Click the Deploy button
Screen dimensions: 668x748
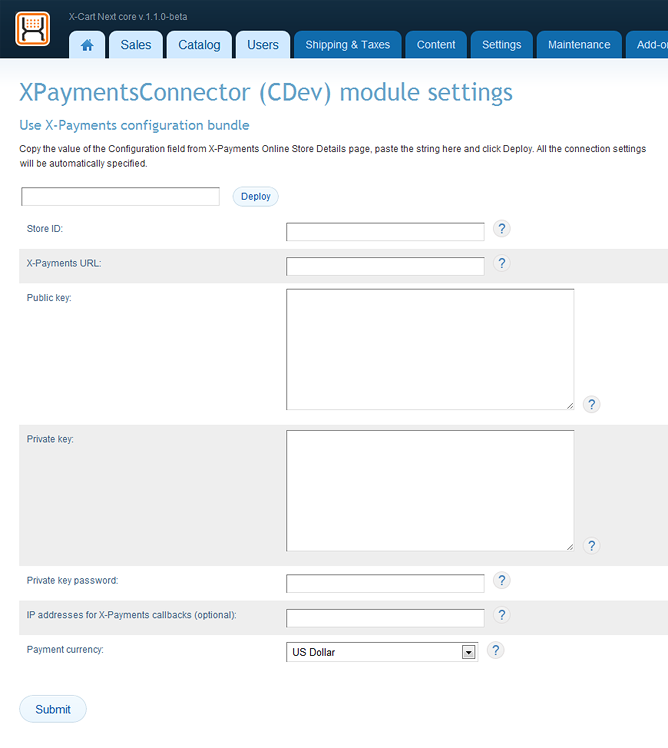[x=255, y=197]
